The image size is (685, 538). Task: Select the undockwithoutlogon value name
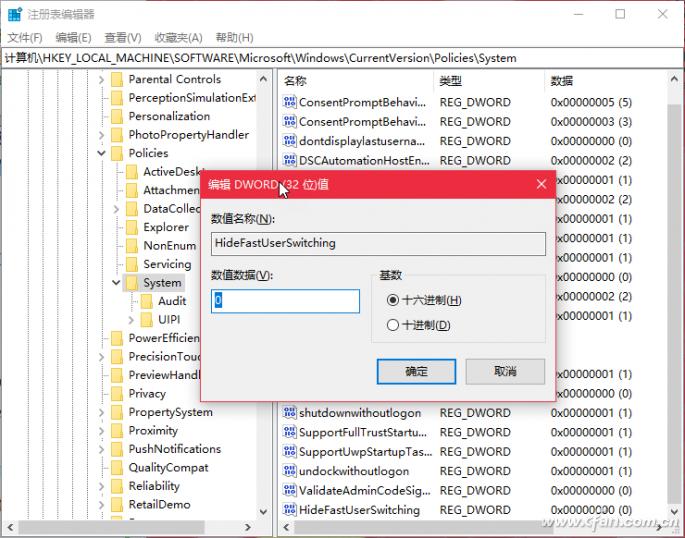pos(354,471)
